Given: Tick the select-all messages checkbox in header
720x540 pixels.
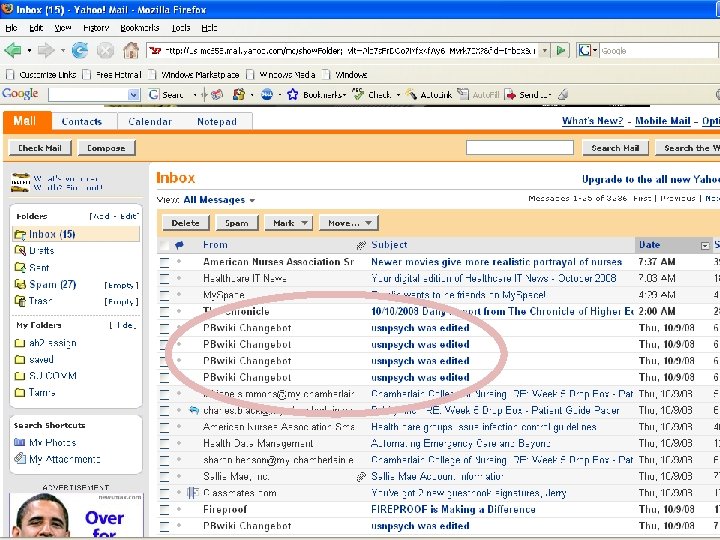Looking at the screenshot, I should [x=163, y=245].
